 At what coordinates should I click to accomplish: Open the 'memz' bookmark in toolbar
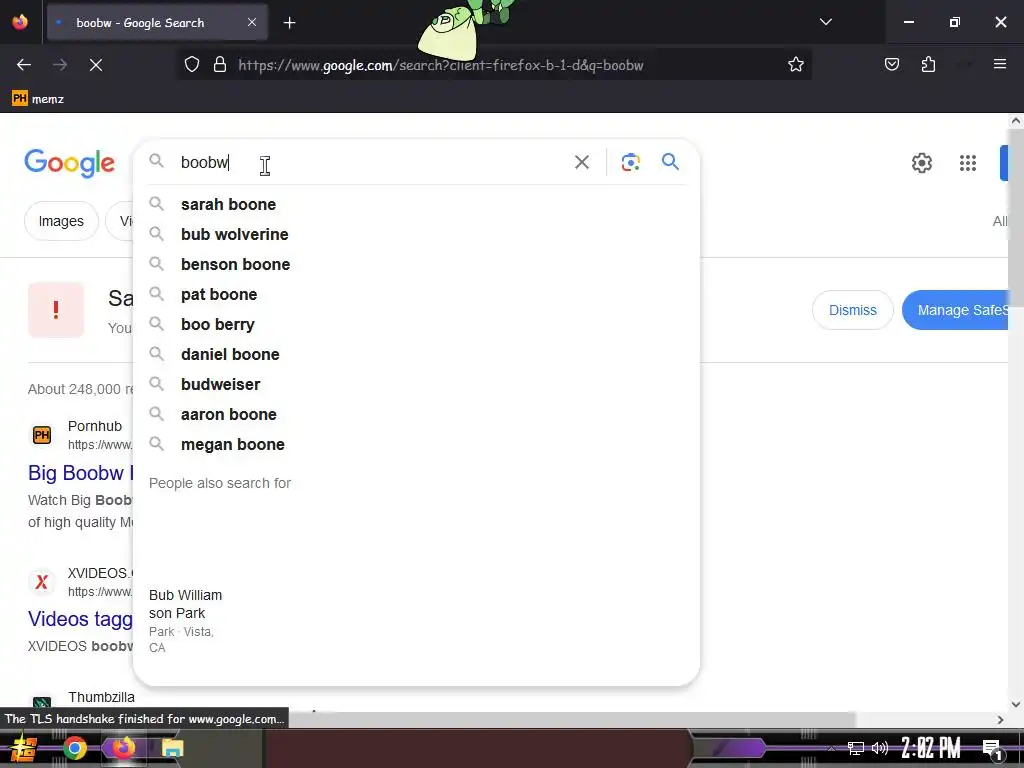pyautogui.click(x=38, y=99)
